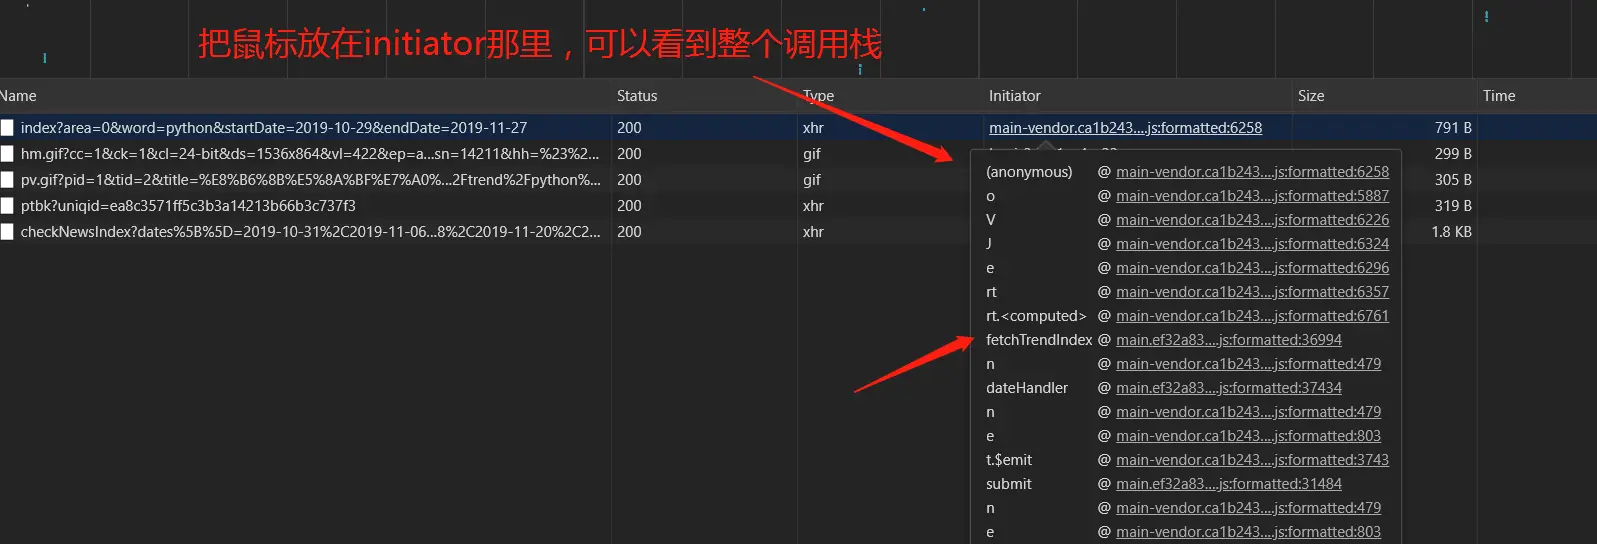The width and height of the screenshot is (1597, 544).
Task: Click the file icon beside the checkNewsIndex request
Action: [x=7, y=232]
